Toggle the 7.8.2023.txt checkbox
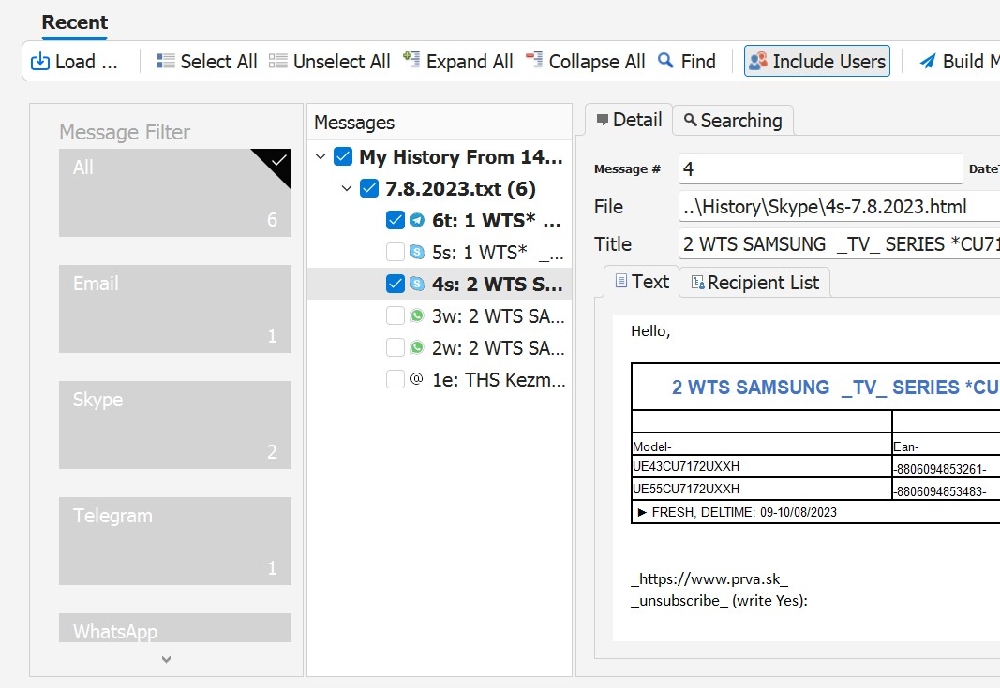This screenshot has width=1000, height=688. coord(369,189)
